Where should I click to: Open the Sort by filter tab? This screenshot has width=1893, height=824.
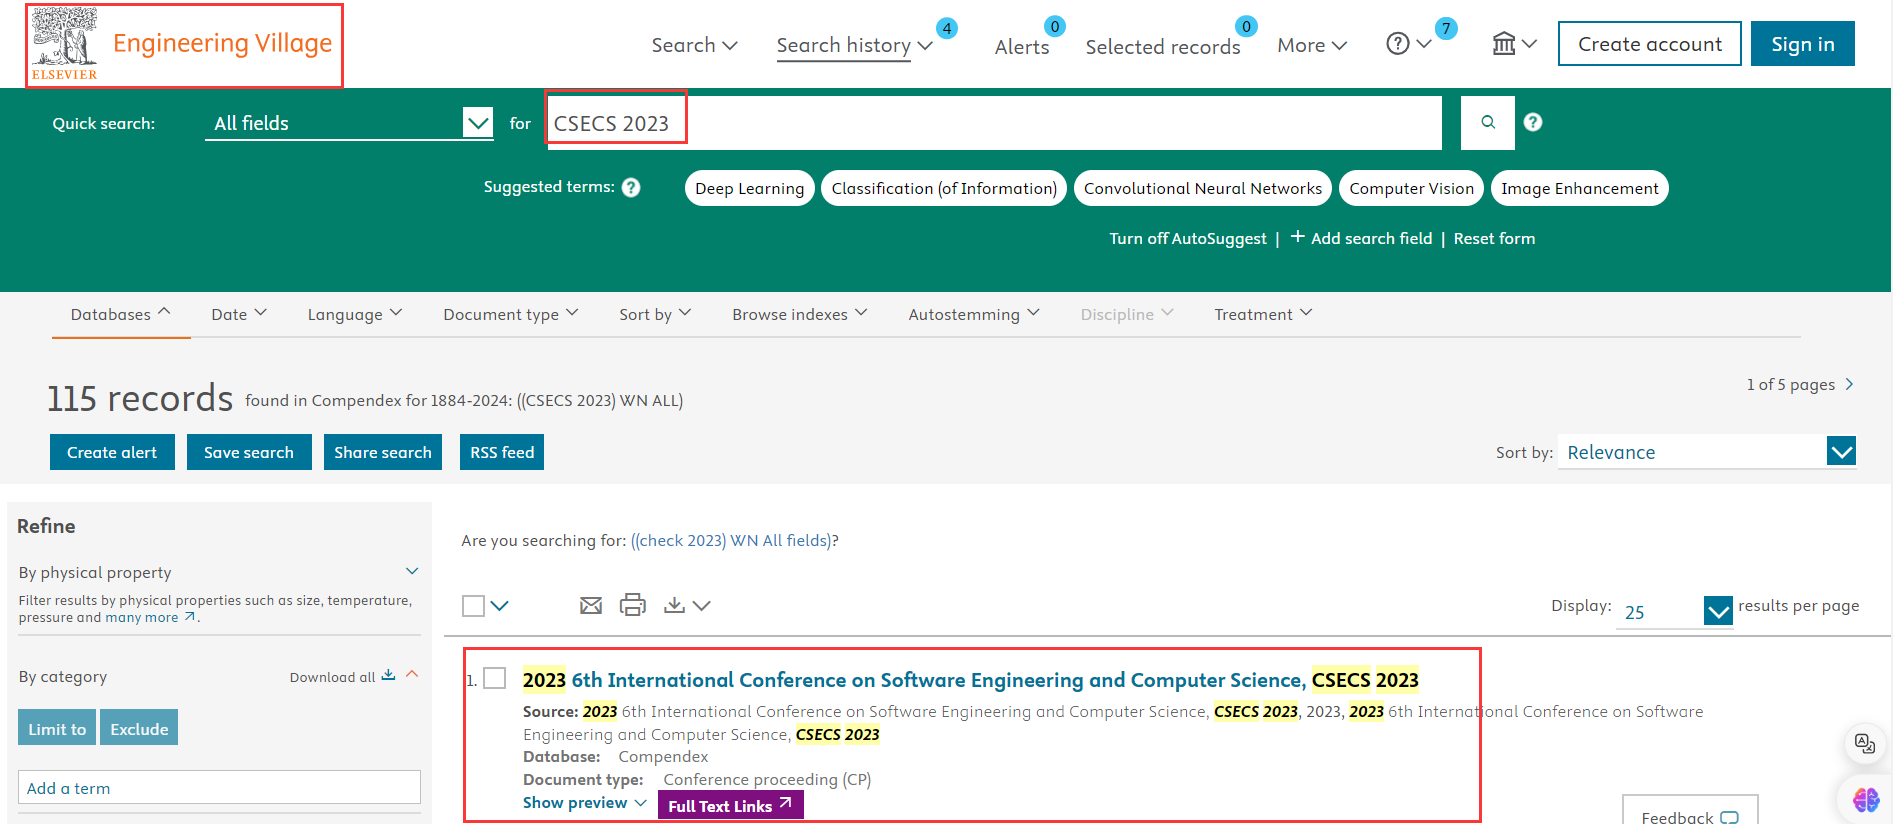(x=655, y=314)
